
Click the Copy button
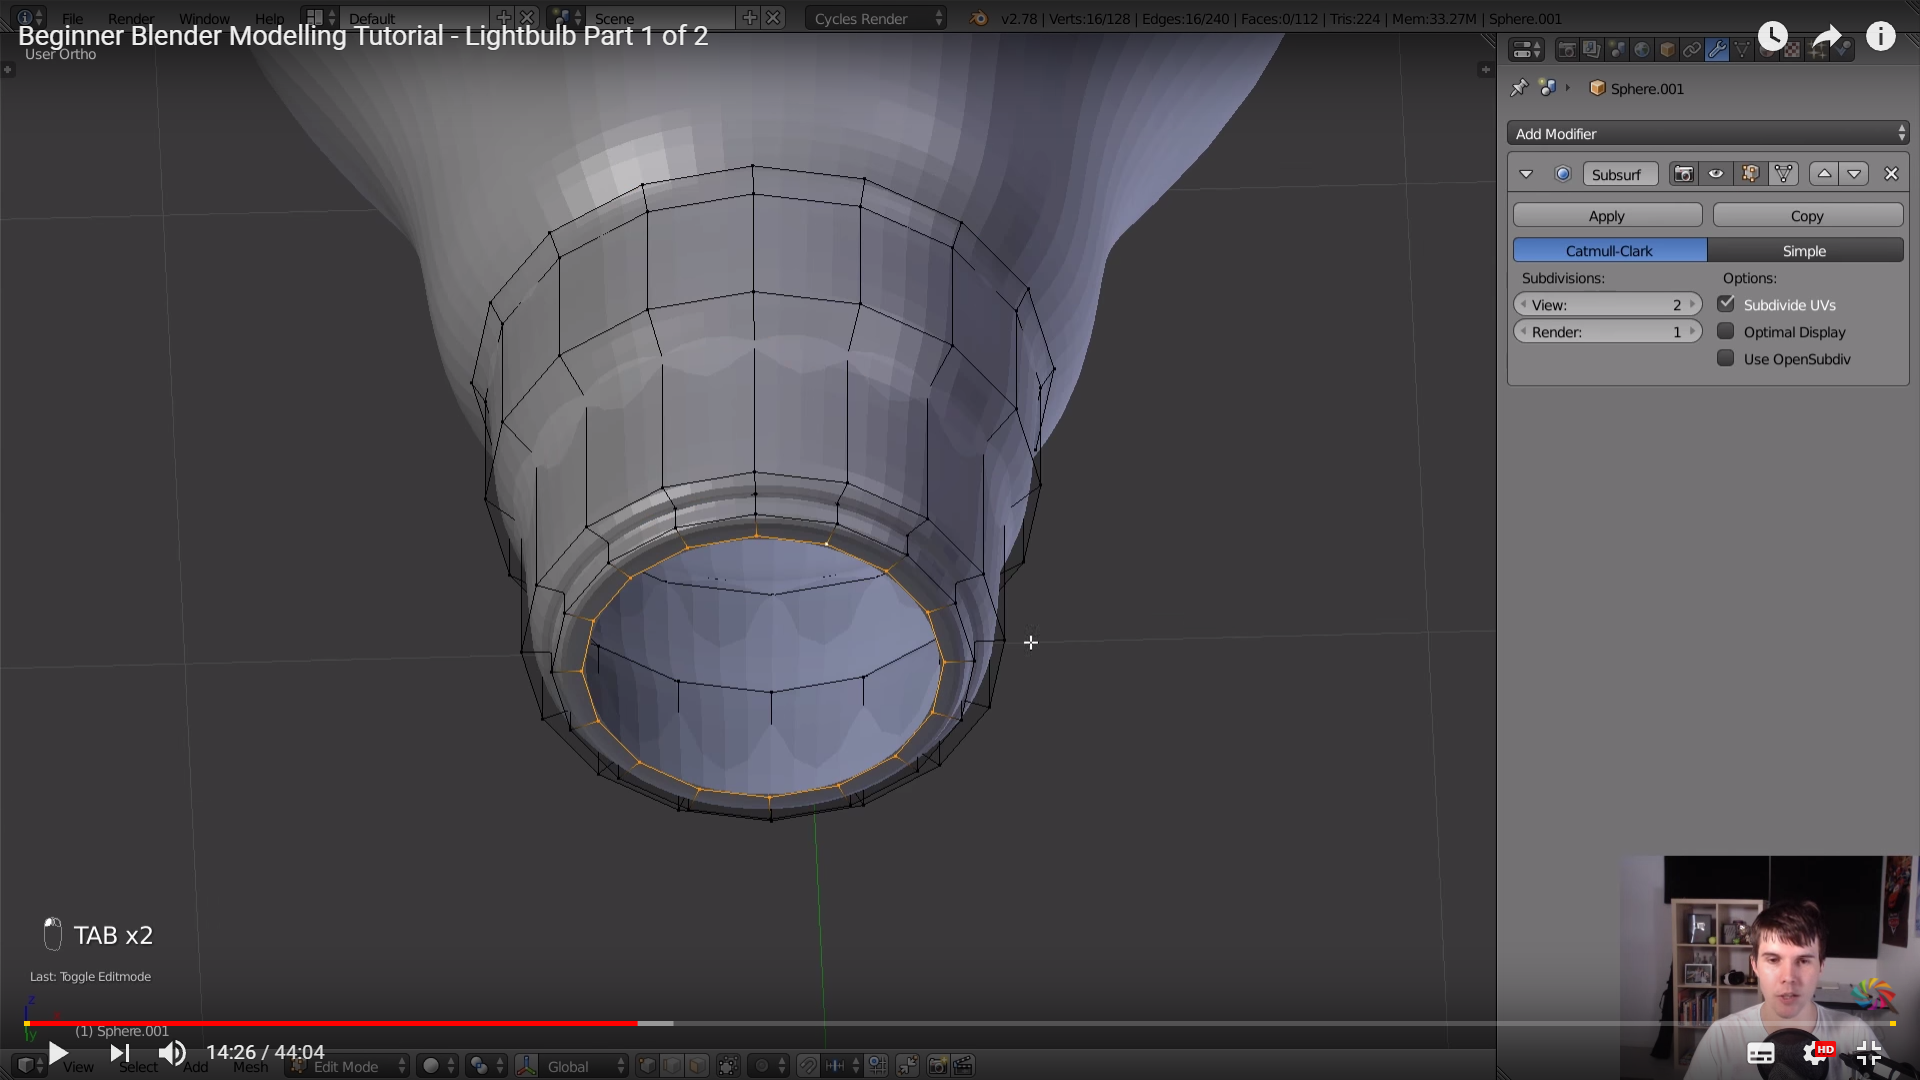pyautogui.click(x=1804, y=215)
